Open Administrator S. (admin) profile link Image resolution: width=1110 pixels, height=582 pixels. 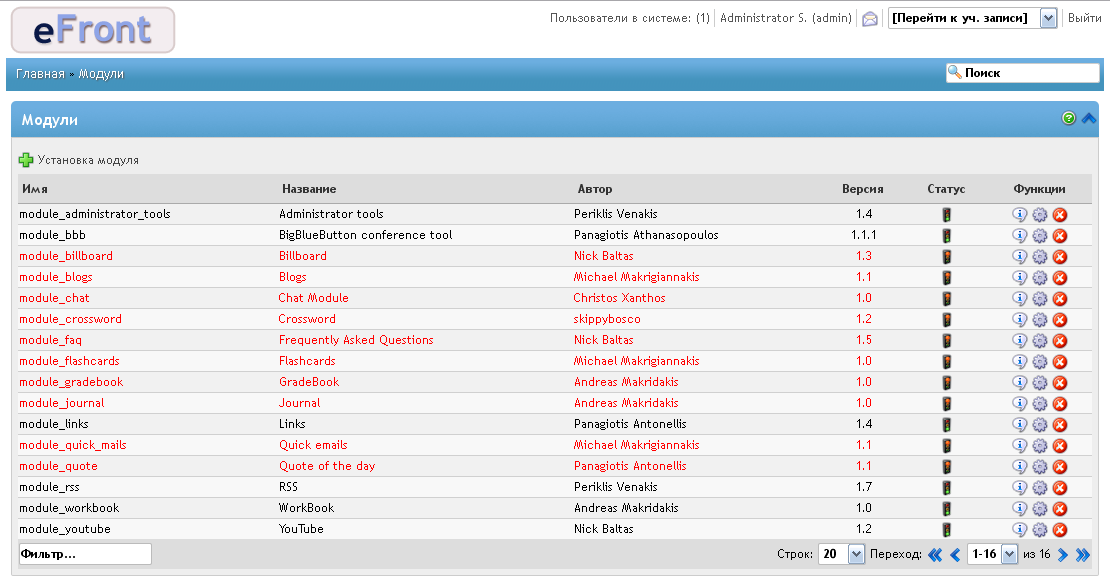786,18
